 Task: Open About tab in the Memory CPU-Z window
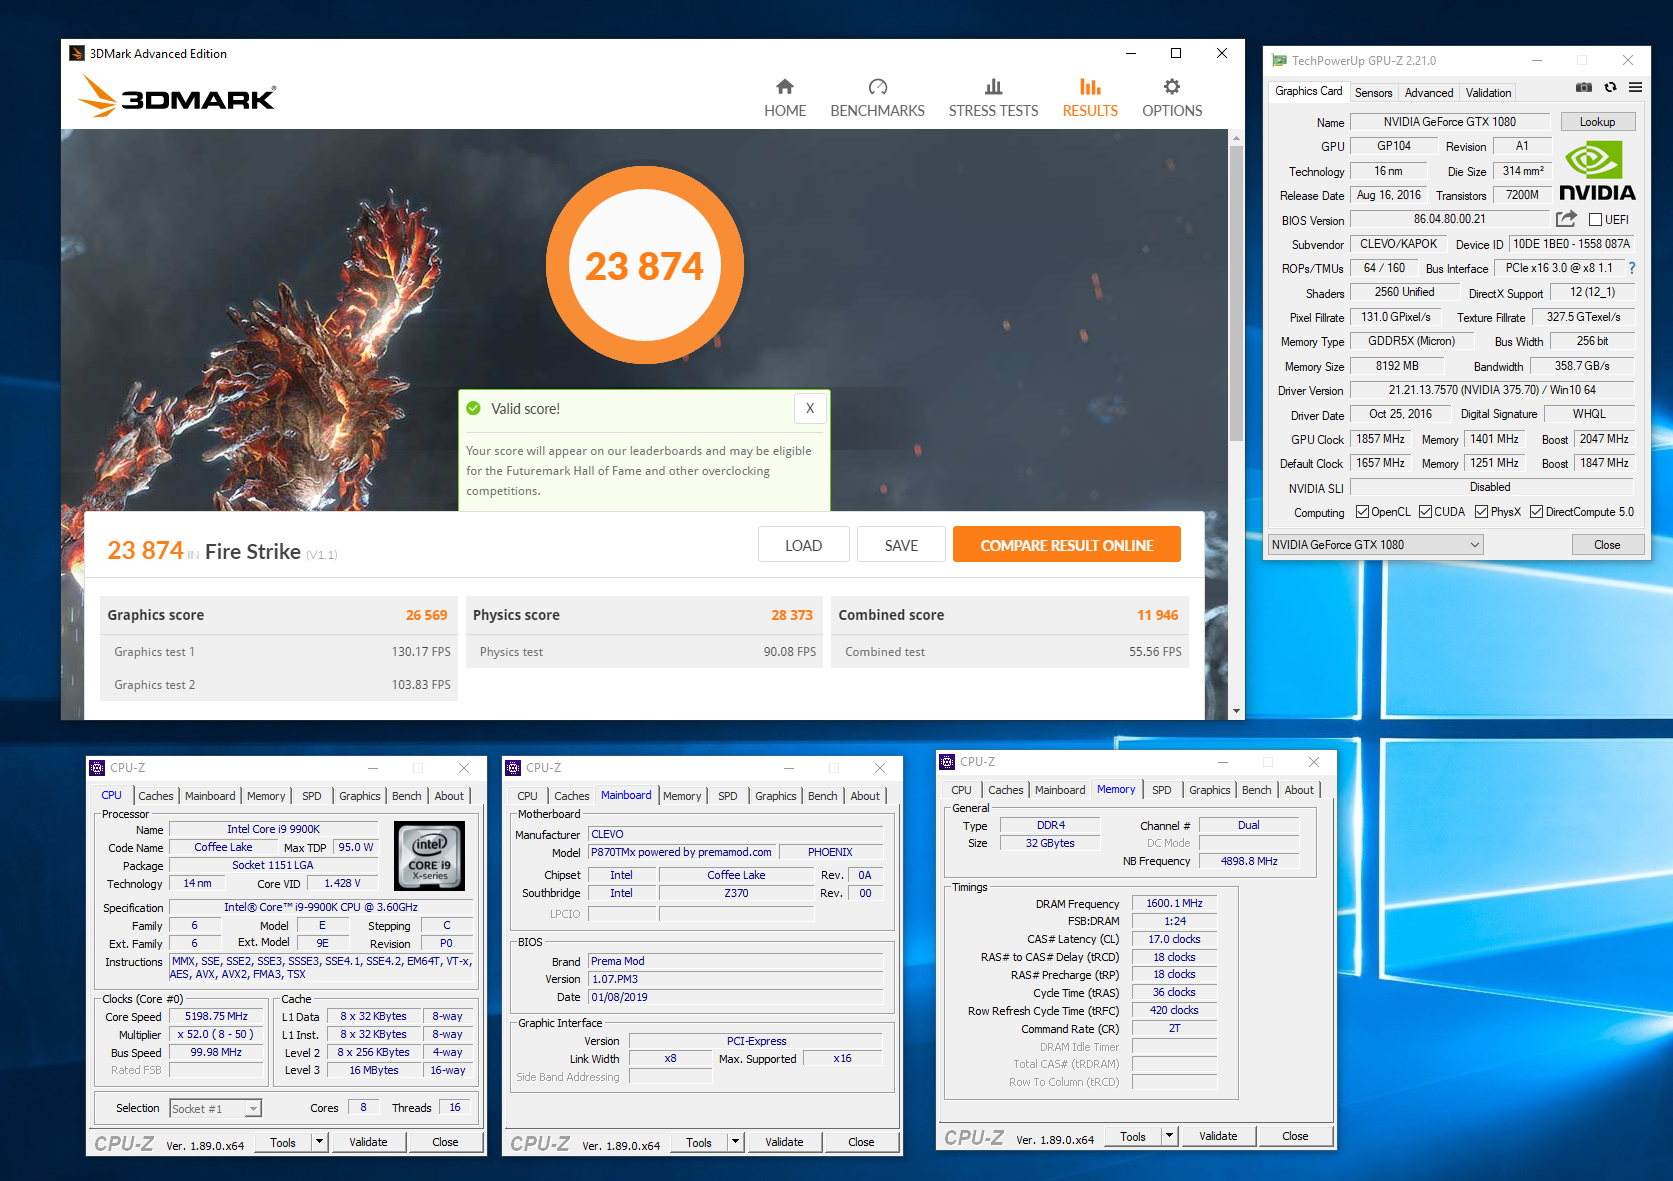[x=1299, y=790]
